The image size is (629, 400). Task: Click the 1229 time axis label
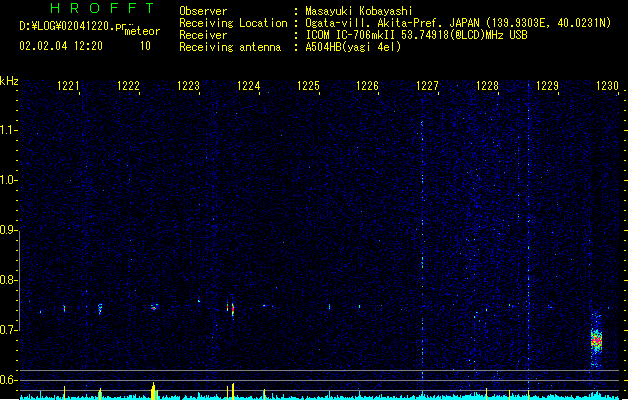tap(547, 86)
